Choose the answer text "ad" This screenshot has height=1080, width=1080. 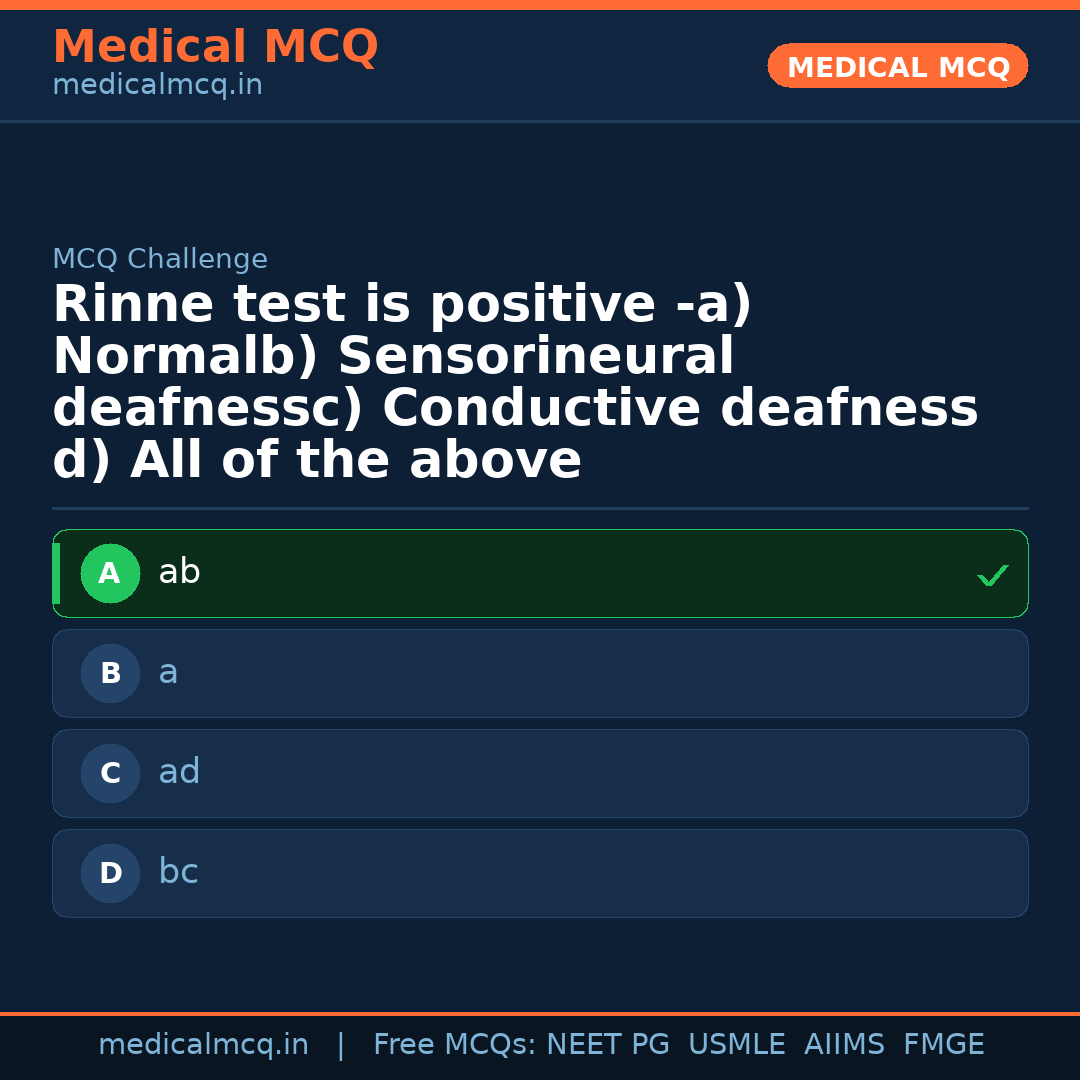tap(179, 772)
